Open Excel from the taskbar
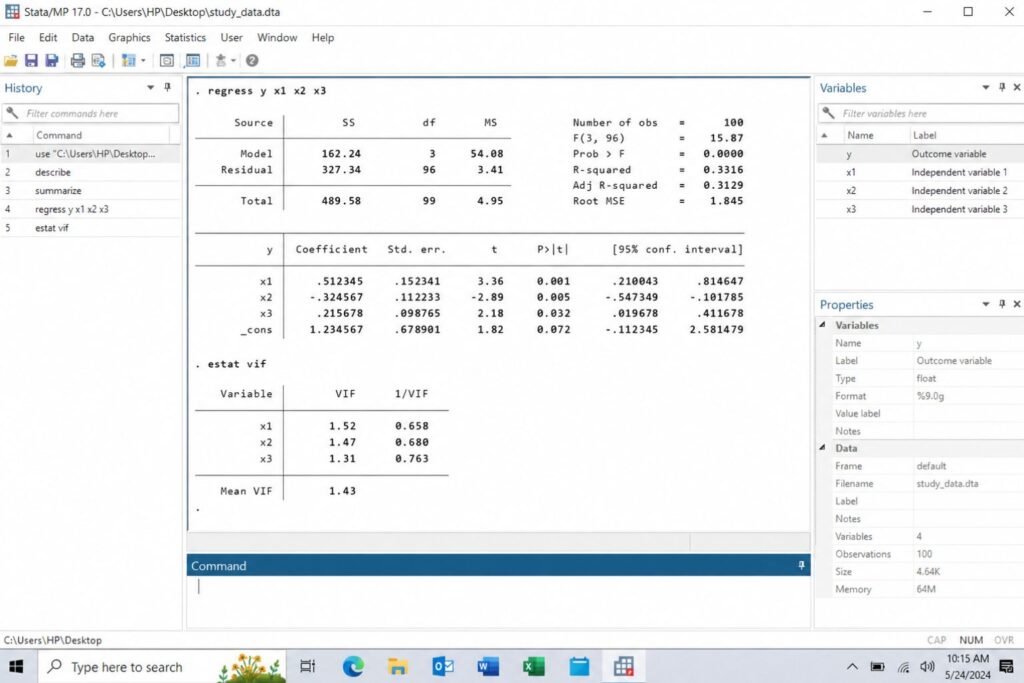Screen dimensions: 1024x683 point(534,667)
